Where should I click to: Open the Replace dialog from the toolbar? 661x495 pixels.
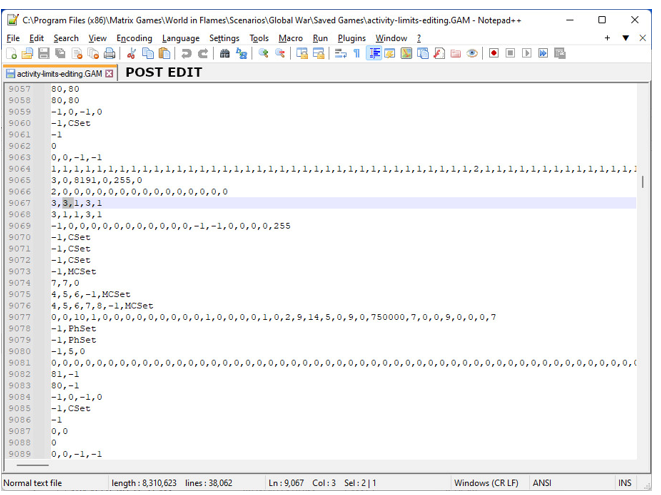[x=242, y=54]
